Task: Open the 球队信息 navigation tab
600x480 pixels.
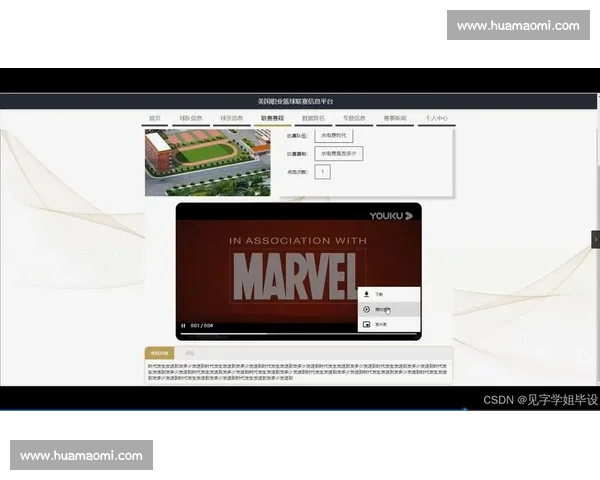Action: coord(190,118)
